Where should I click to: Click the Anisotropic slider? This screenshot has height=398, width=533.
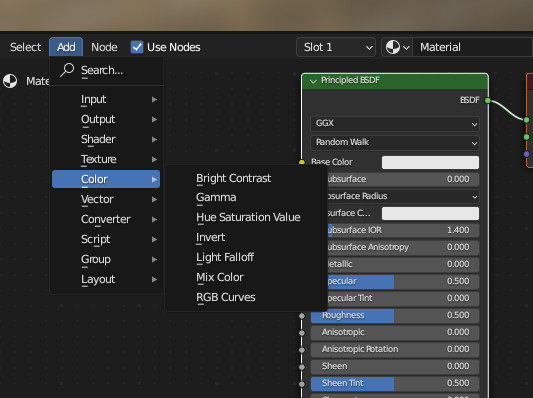[395, 332]
